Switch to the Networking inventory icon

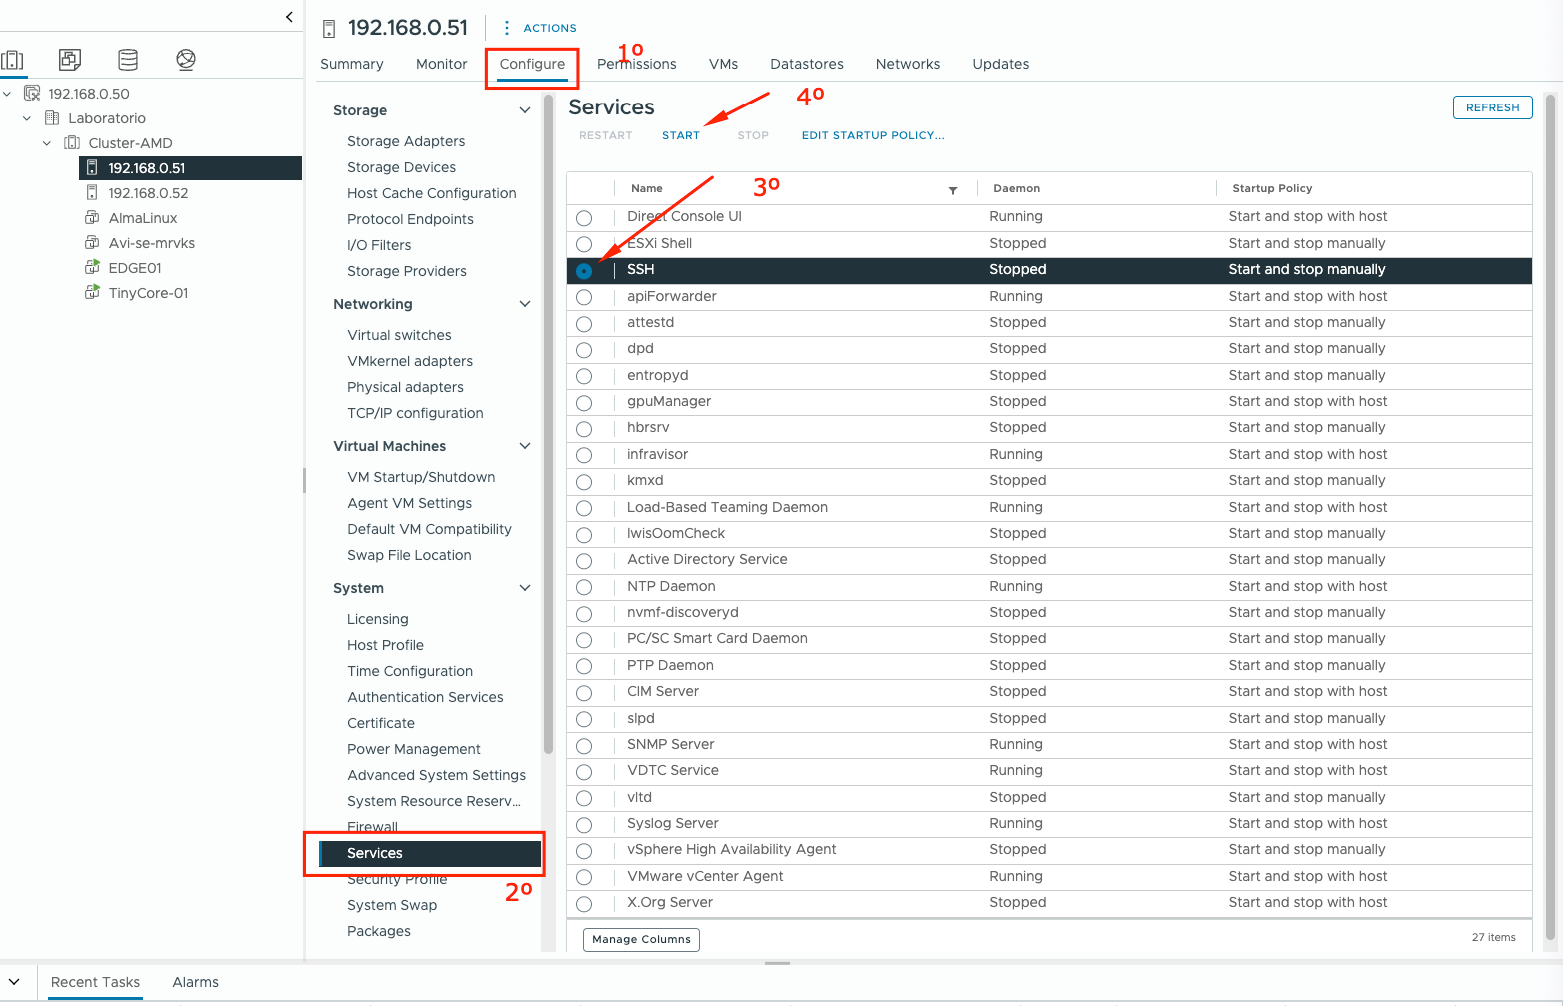click(x=186, y=60)
